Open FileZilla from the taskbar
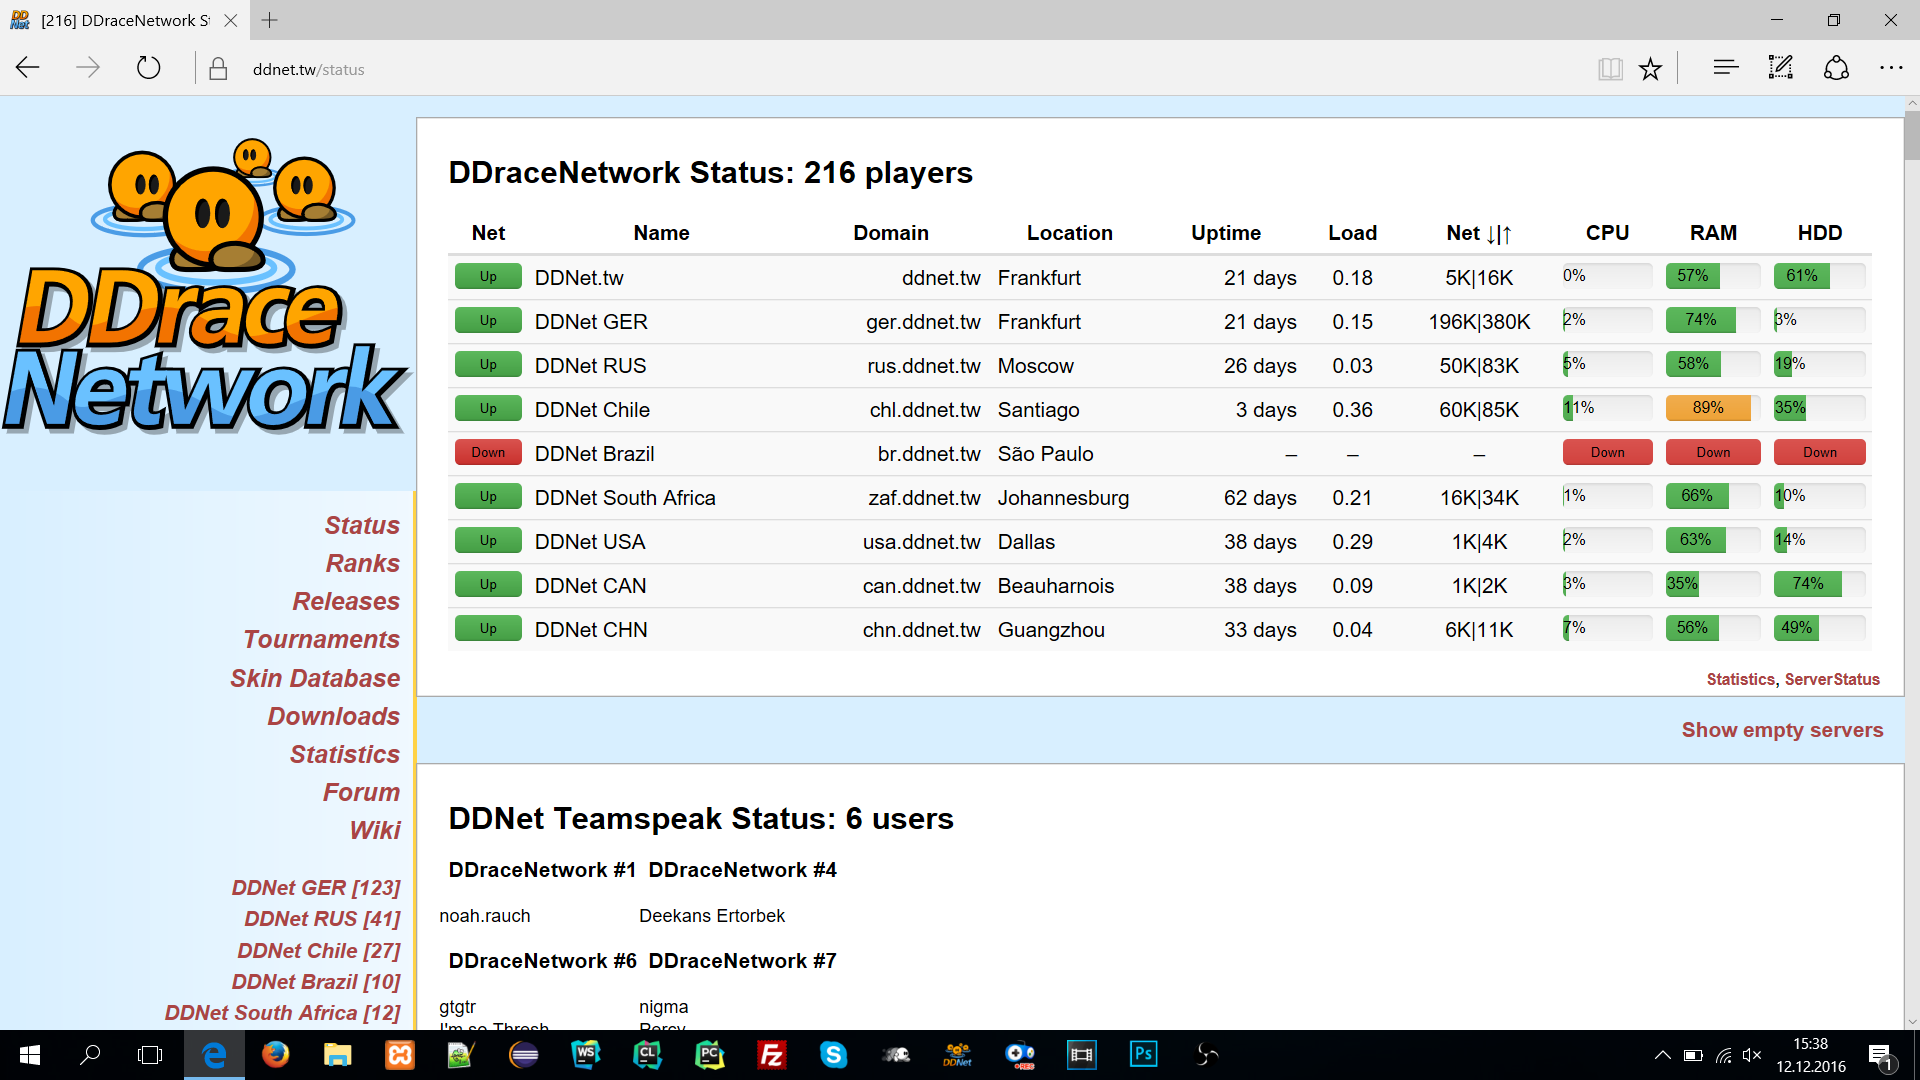The width and height of the screenshot is (1920, 1080). pos(771,1055)
